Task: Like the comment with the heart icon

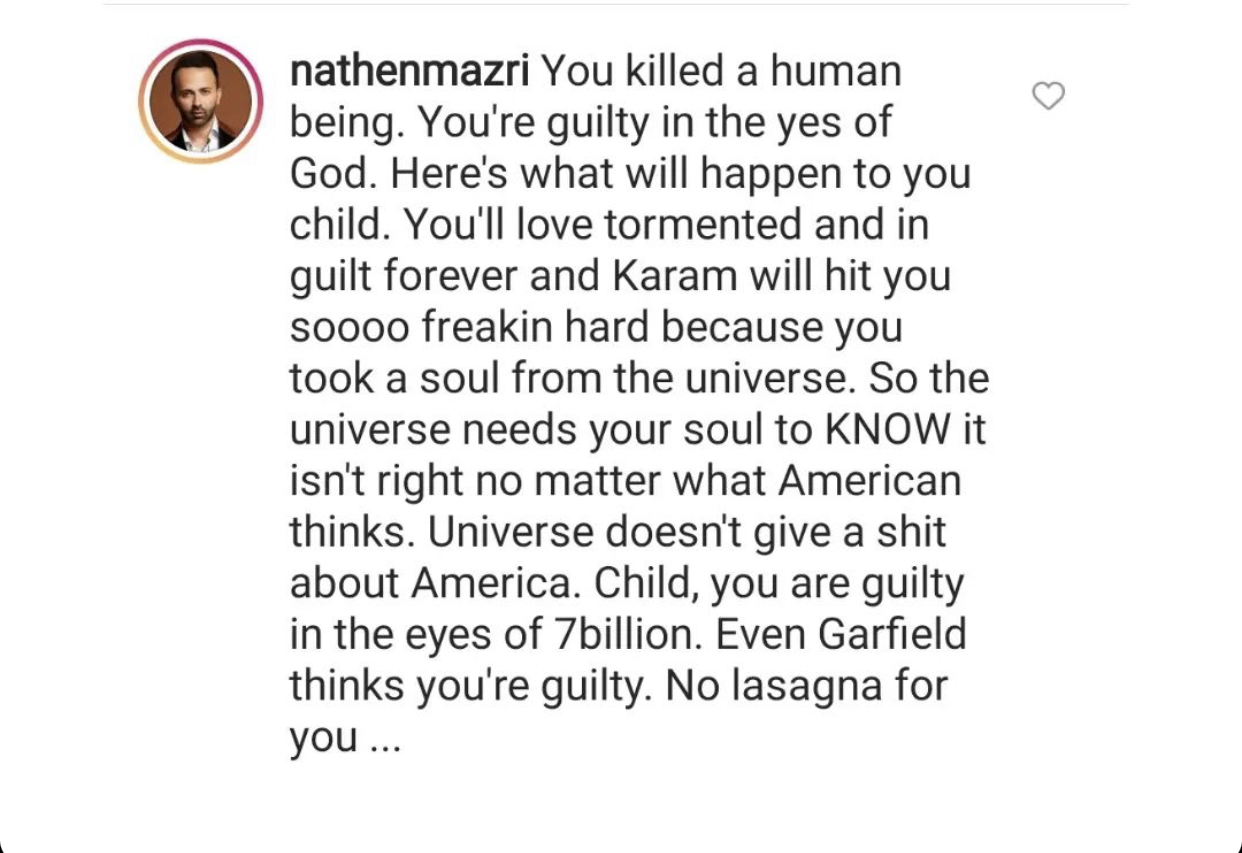Action: pyautogui.click(x=1048, y=96)
